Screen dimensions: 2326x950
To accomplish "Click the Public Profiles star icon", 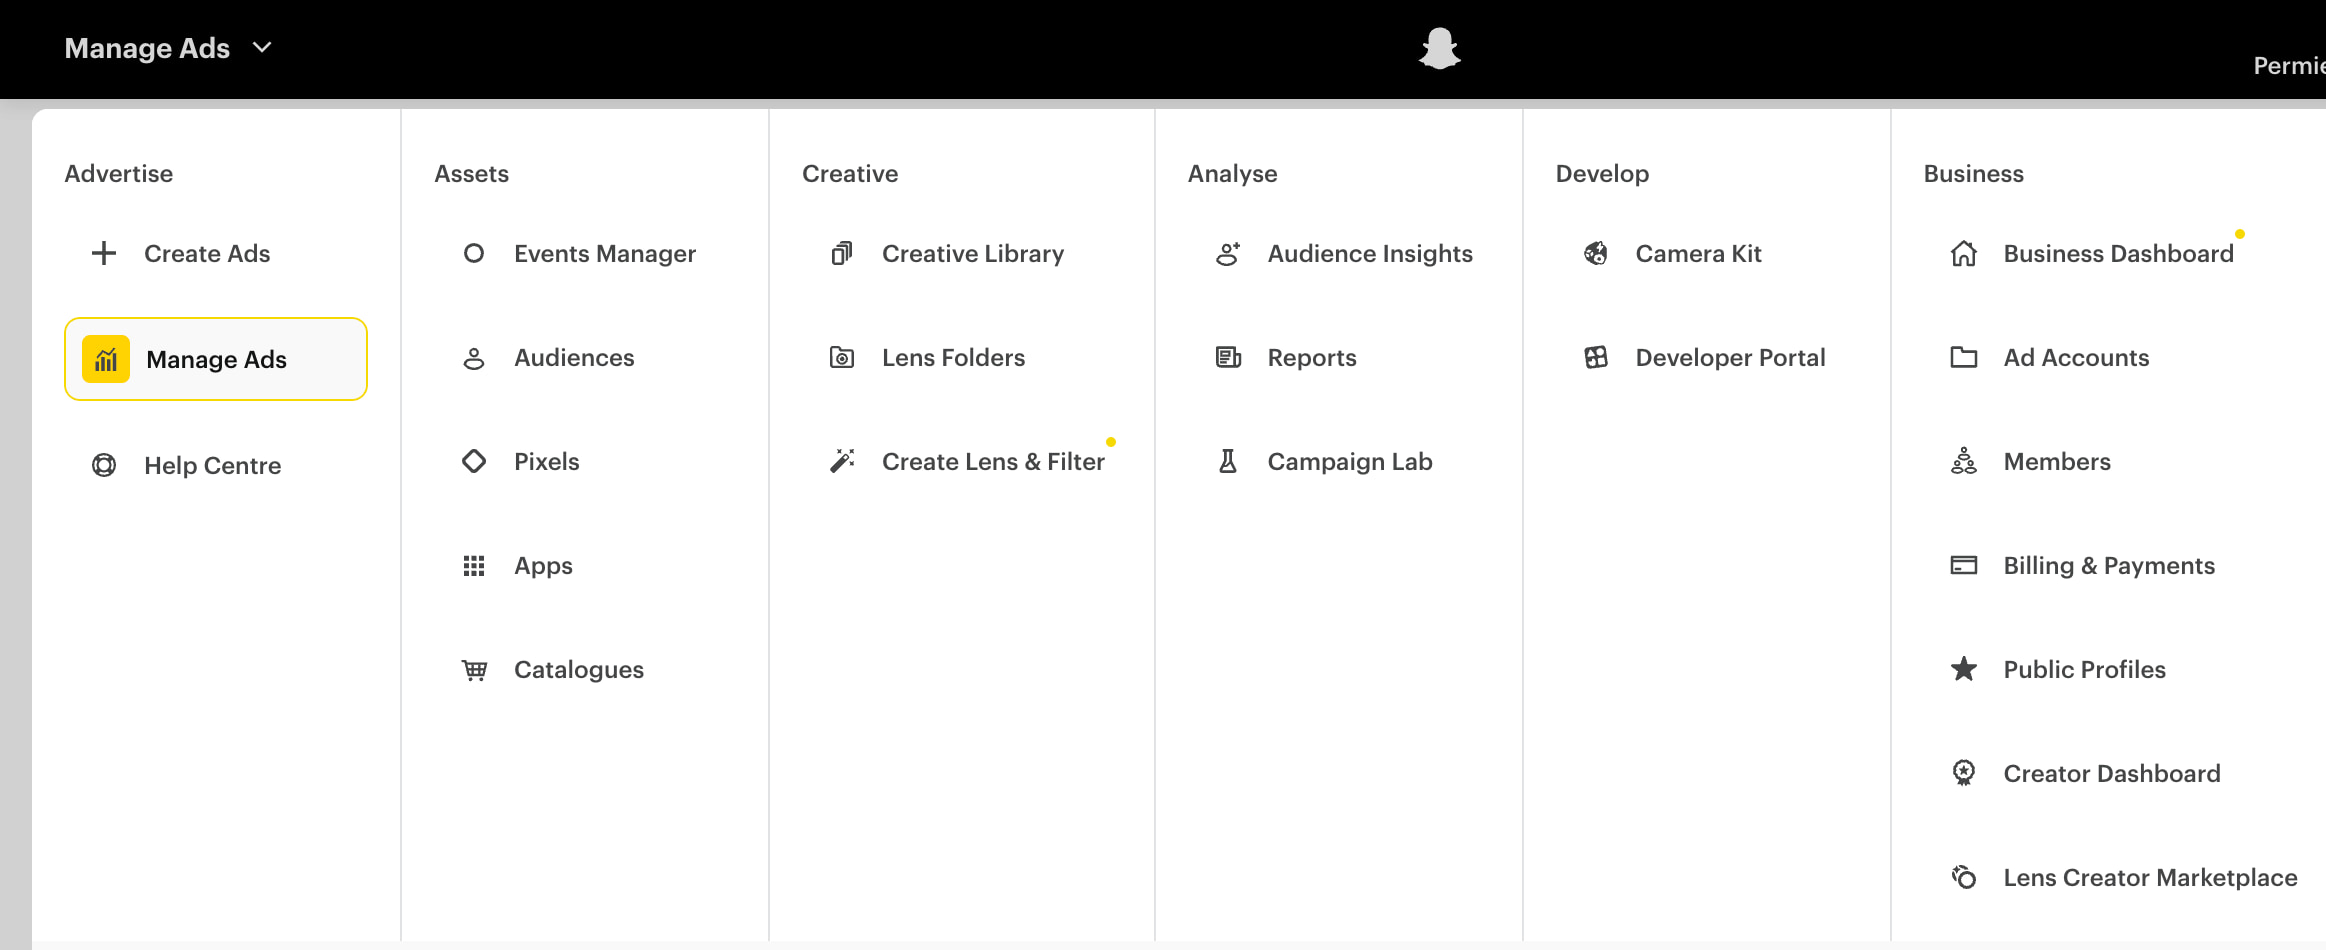I will tap(1963, 669).
